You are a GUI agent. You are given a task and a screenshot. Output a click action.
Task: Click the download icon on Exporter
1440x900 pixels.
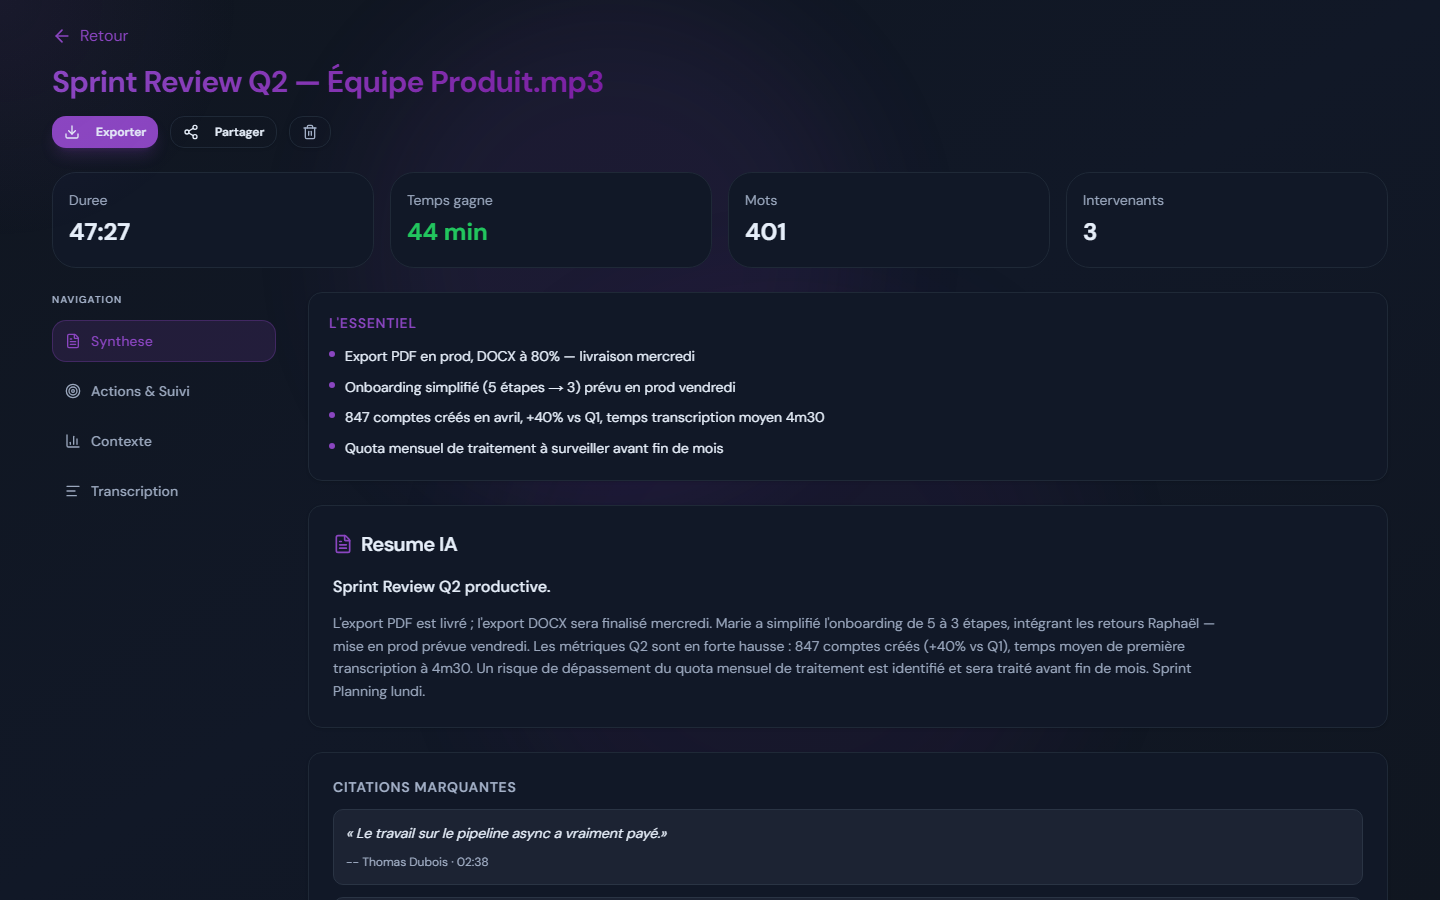pos(71,132)
